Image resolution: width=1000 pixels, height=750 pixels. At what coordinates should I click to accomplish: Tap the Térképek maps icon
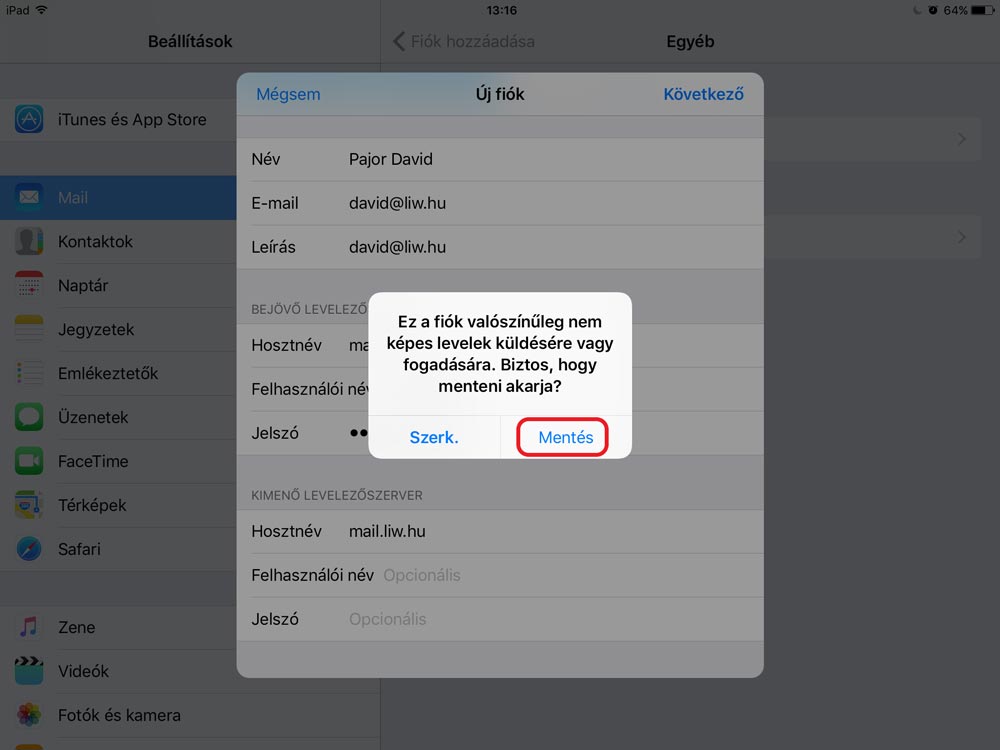pyautogui.click(x=29, y=506)
